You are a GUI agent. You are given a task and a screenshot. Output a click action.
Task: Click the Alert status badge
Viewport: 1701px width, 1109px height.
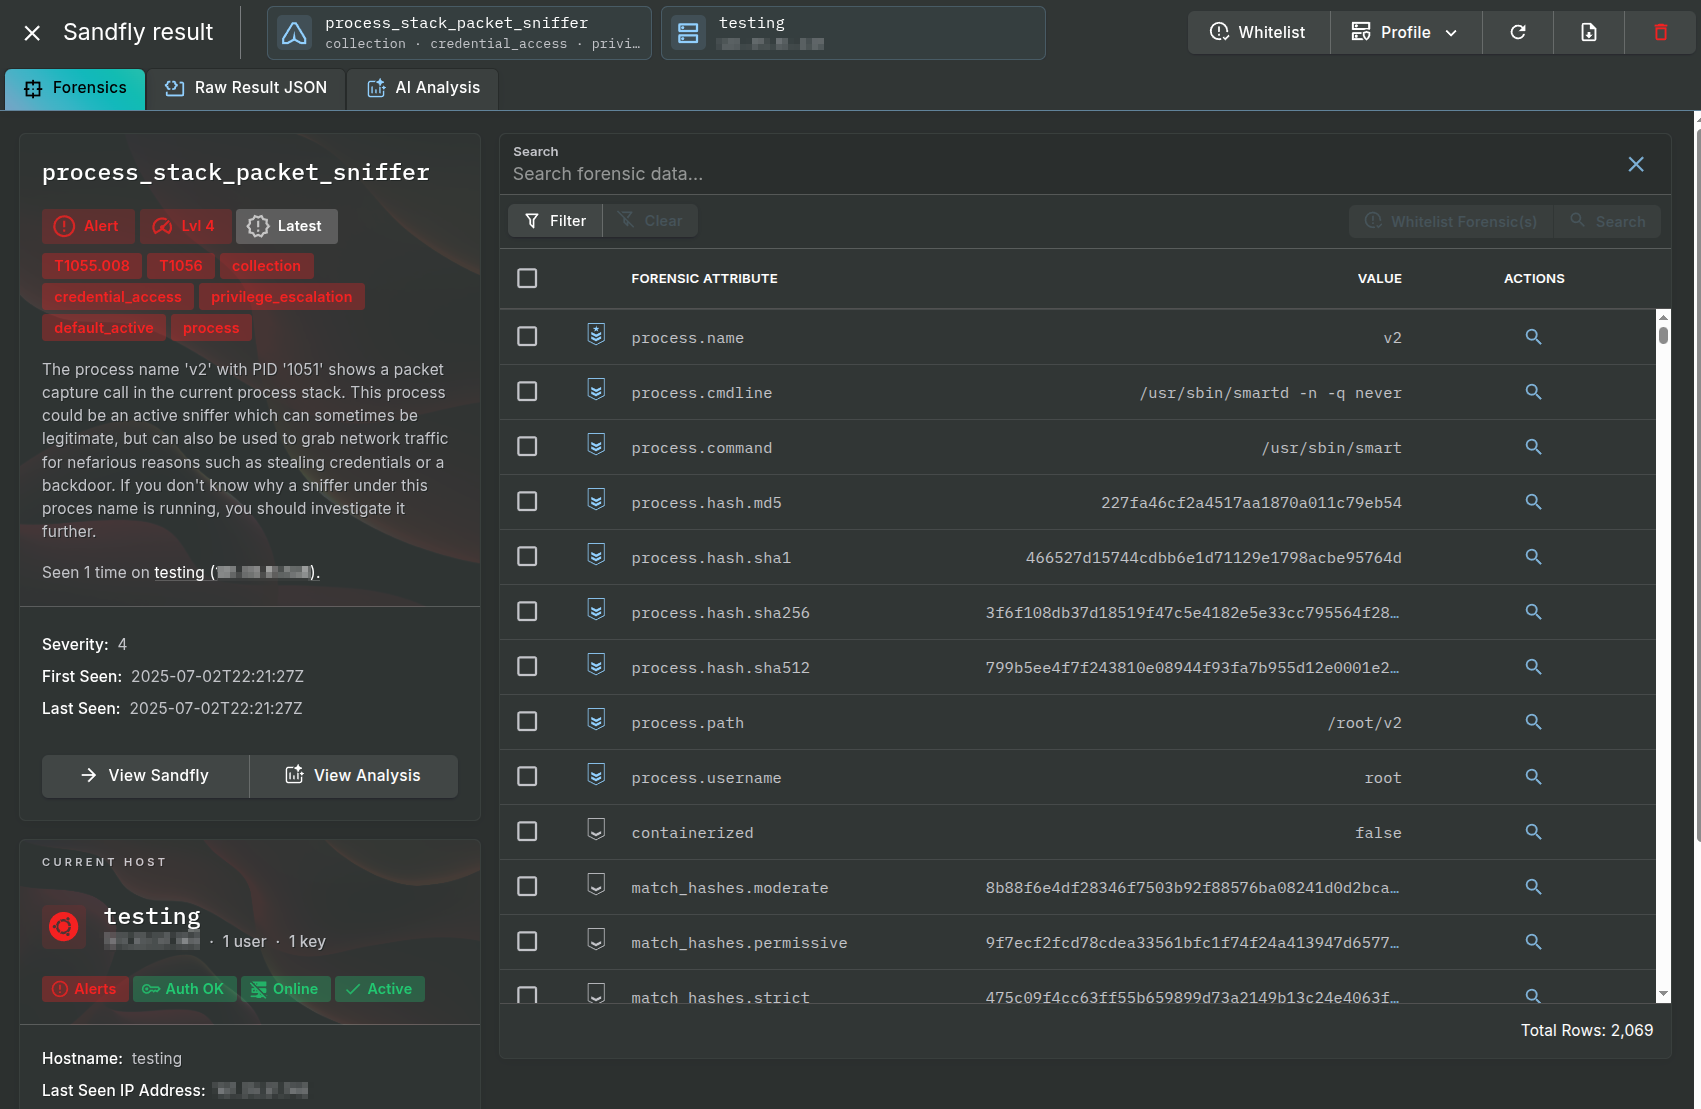click(87, 226)
